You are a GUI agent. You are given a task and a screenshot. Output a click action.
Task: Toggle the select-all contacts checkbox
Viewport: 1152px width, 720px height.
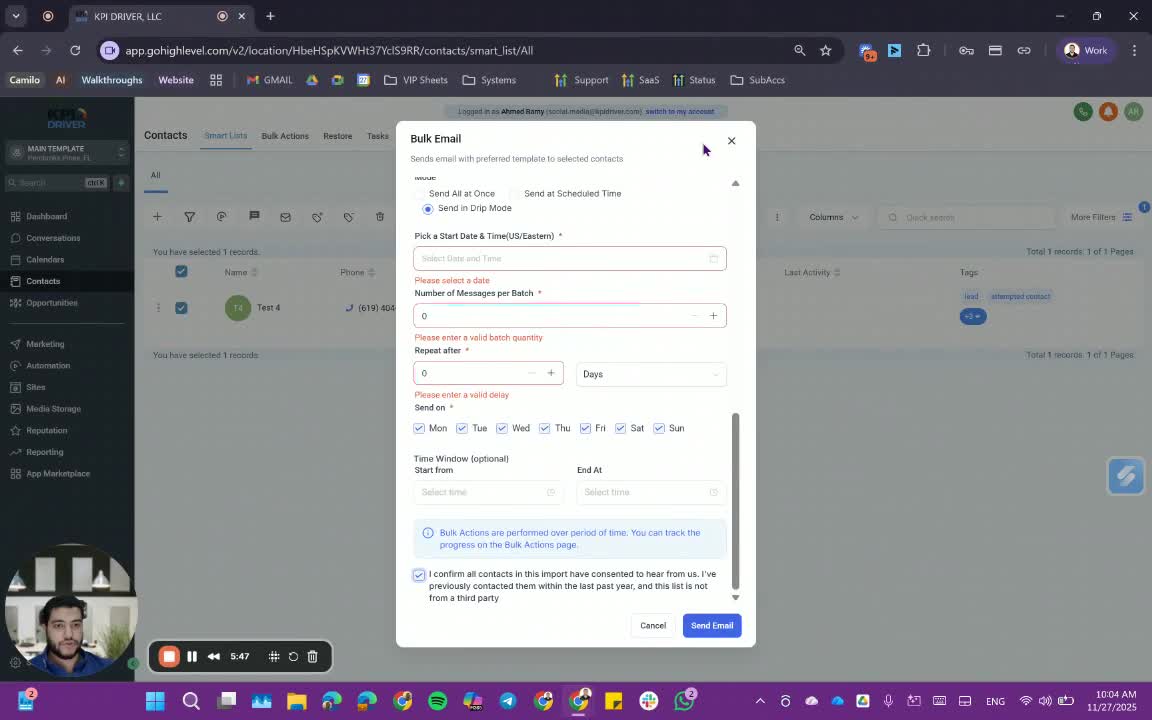pyautogui.click(x=181, y=272)
